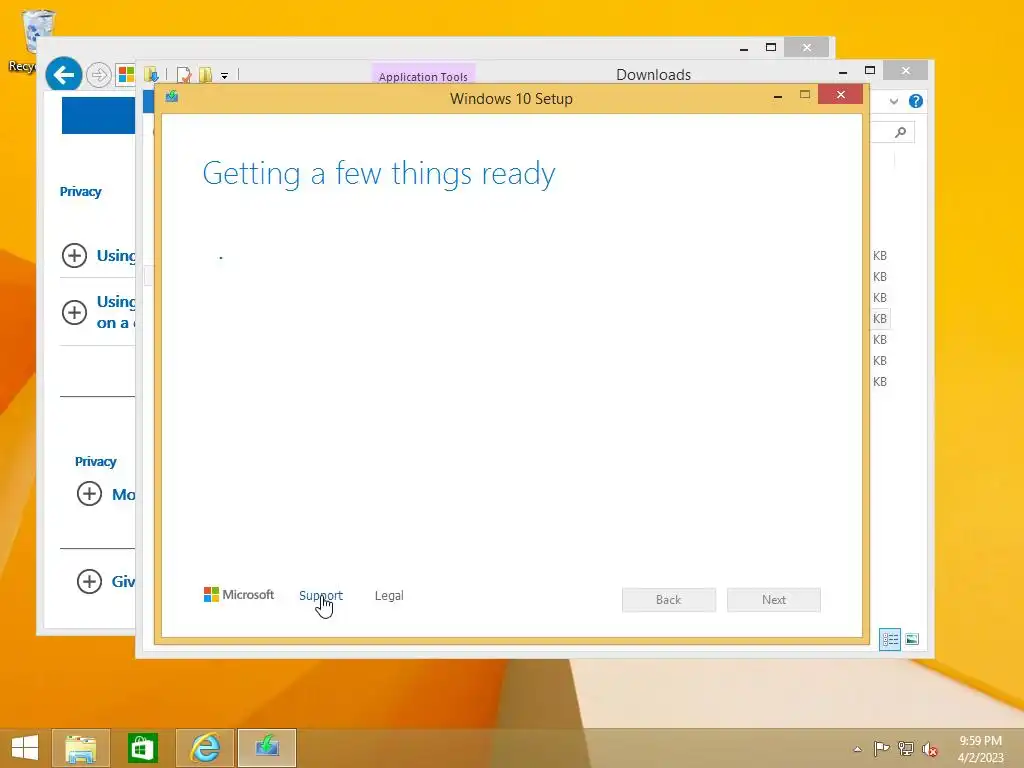Close the Windows 10 Setup window
The height and width of the screenshot is (768, 1024).
coord(840,95)
